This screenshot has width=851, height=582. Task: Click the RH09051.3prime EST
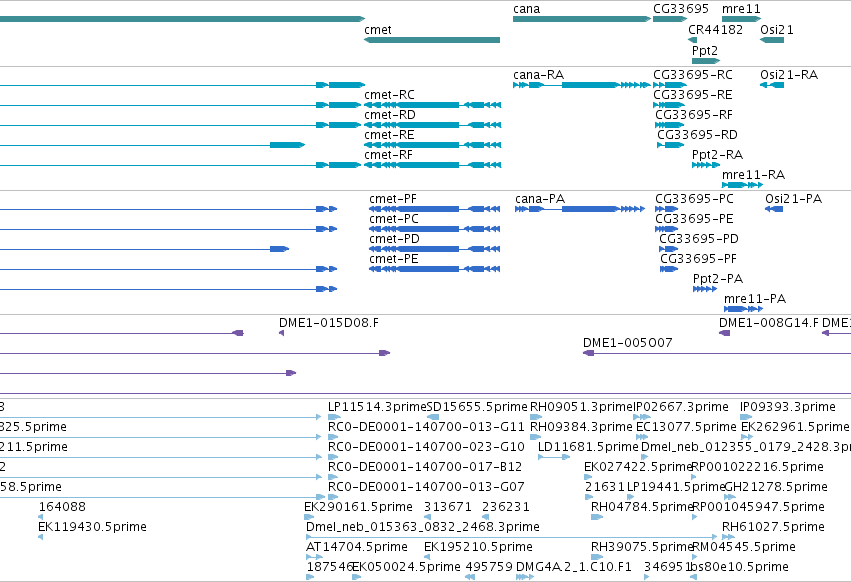(x=536, y=417)
